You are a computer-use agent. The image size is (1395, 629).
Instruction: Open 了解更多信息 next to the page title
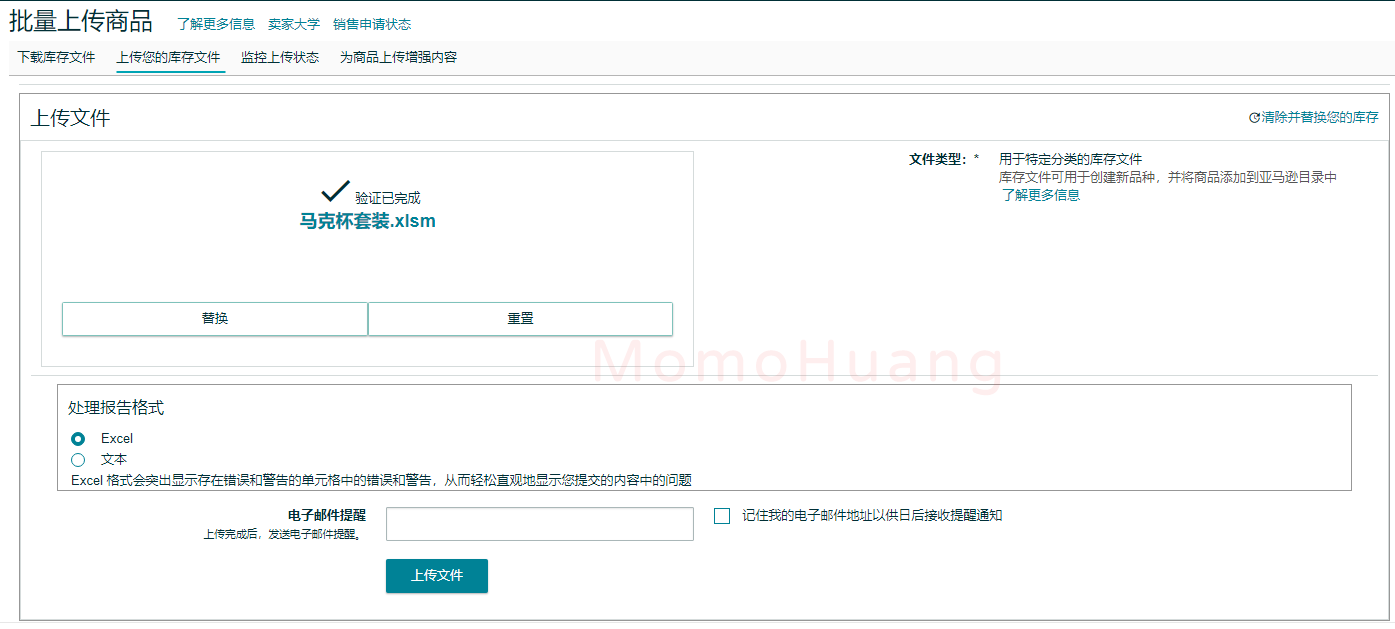point(216,22)
